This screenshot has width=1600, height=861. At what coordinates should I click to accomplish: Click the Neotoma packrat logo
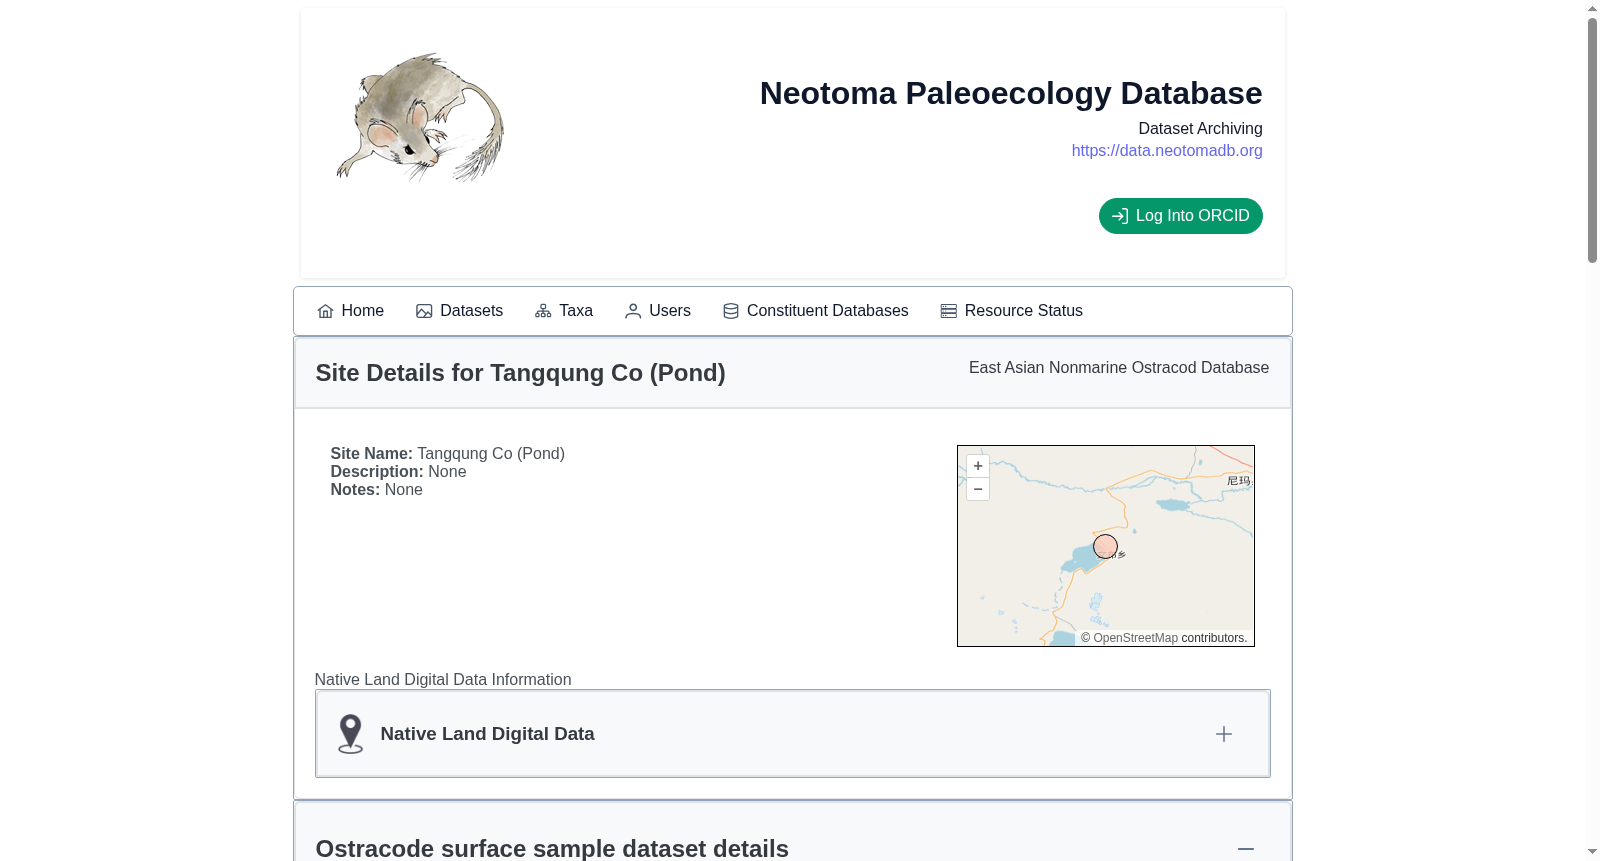[x=420, y=117]
